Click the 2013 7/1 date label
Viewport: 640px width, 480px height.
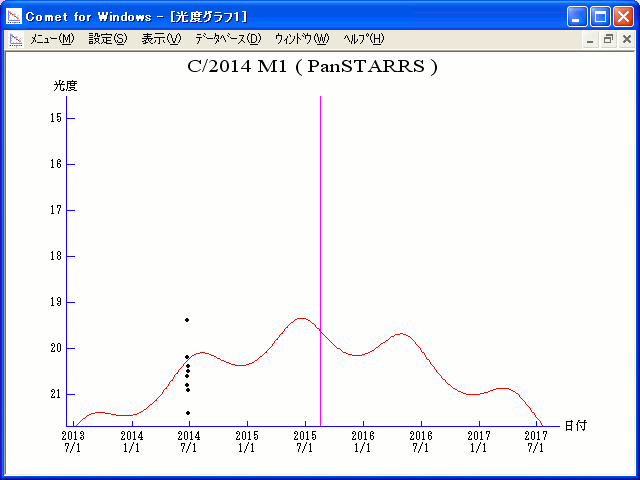[73, 442]
